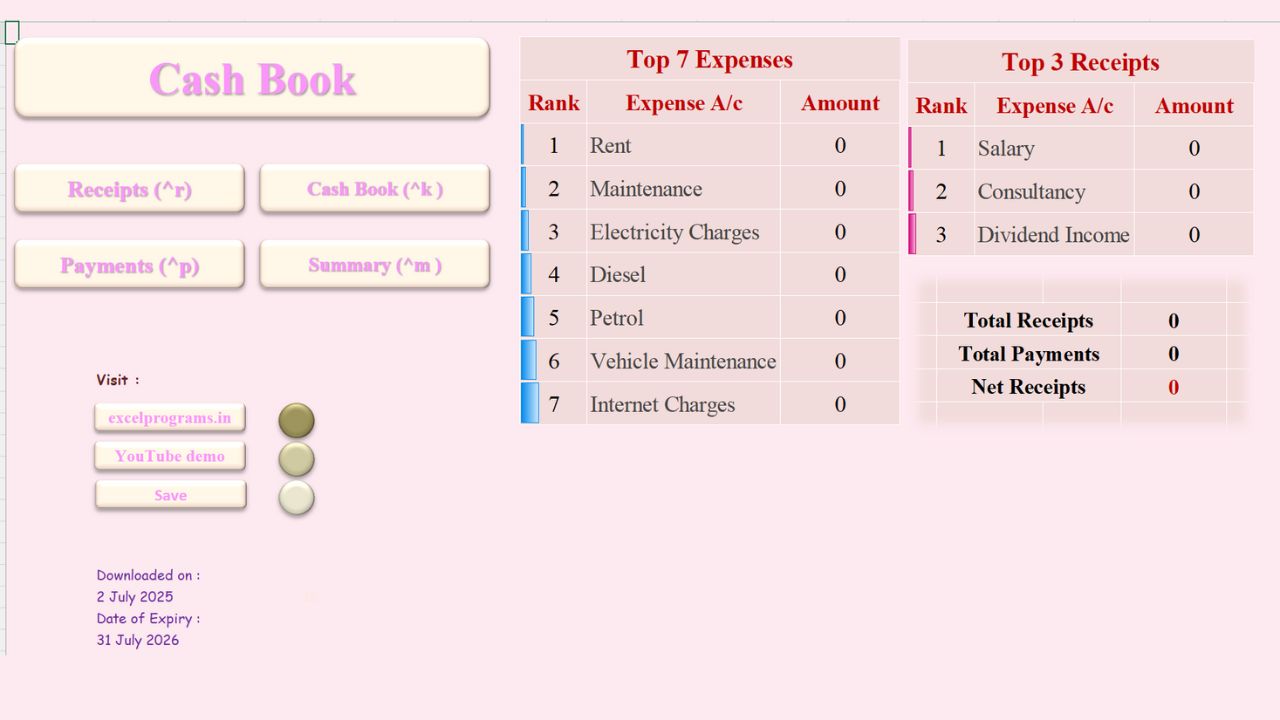1280x720 pixels.
Task: Switch to the Cash Book (^k) view
Action: click(x=374, y=188)
